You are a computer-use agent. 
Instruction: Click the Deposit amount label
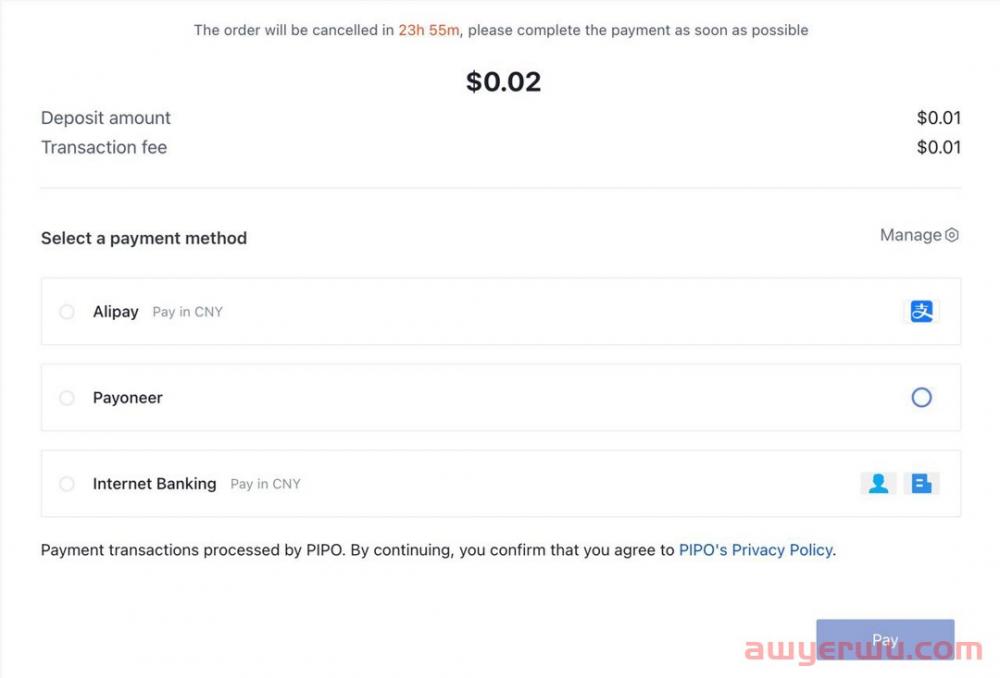(106, 118)
